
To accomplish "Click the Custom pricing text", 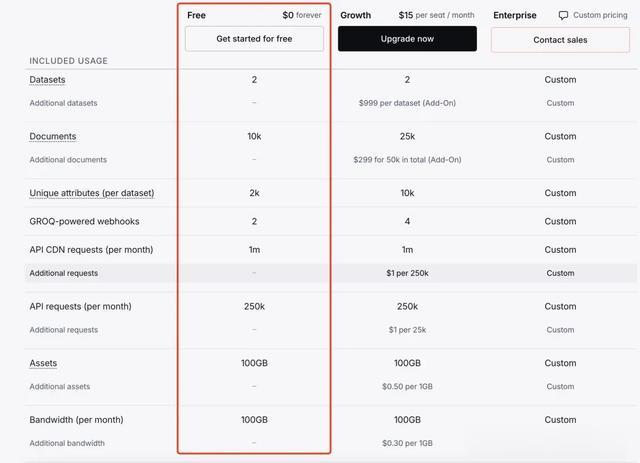I will point(600,15).
